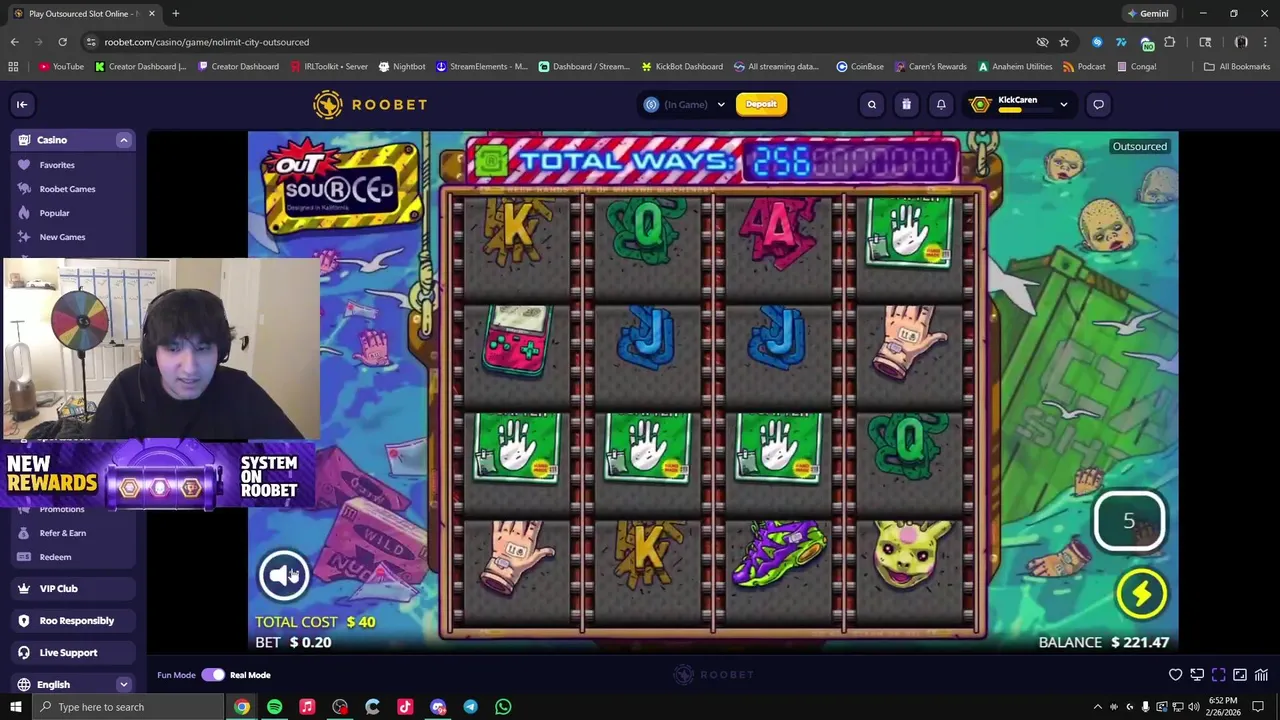Click the TOTAL COST $40 text
Screen dimensions: 1280x720
315,622
